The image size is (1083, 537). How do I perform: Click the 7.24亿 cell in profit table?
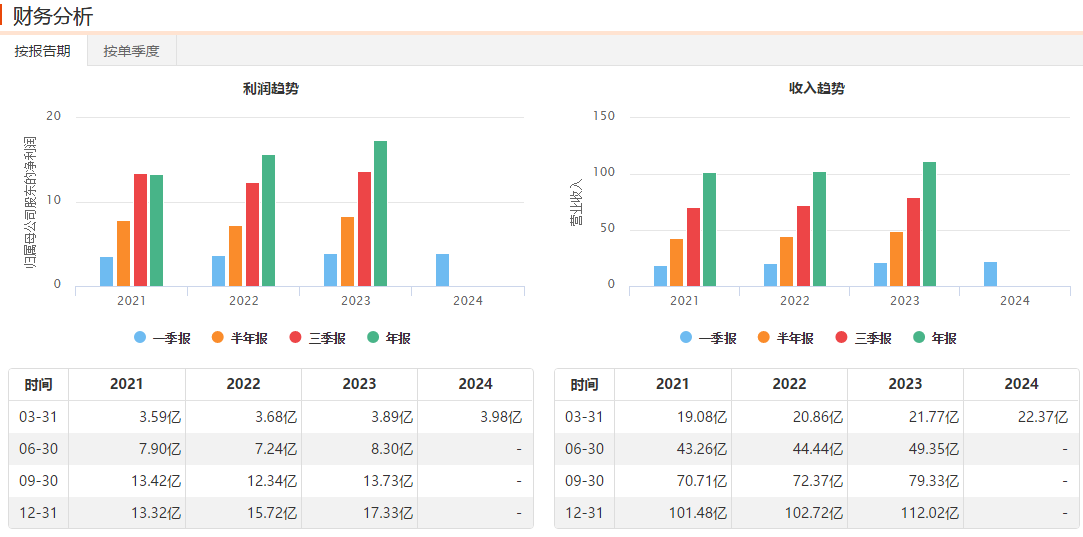click(243, 449)
